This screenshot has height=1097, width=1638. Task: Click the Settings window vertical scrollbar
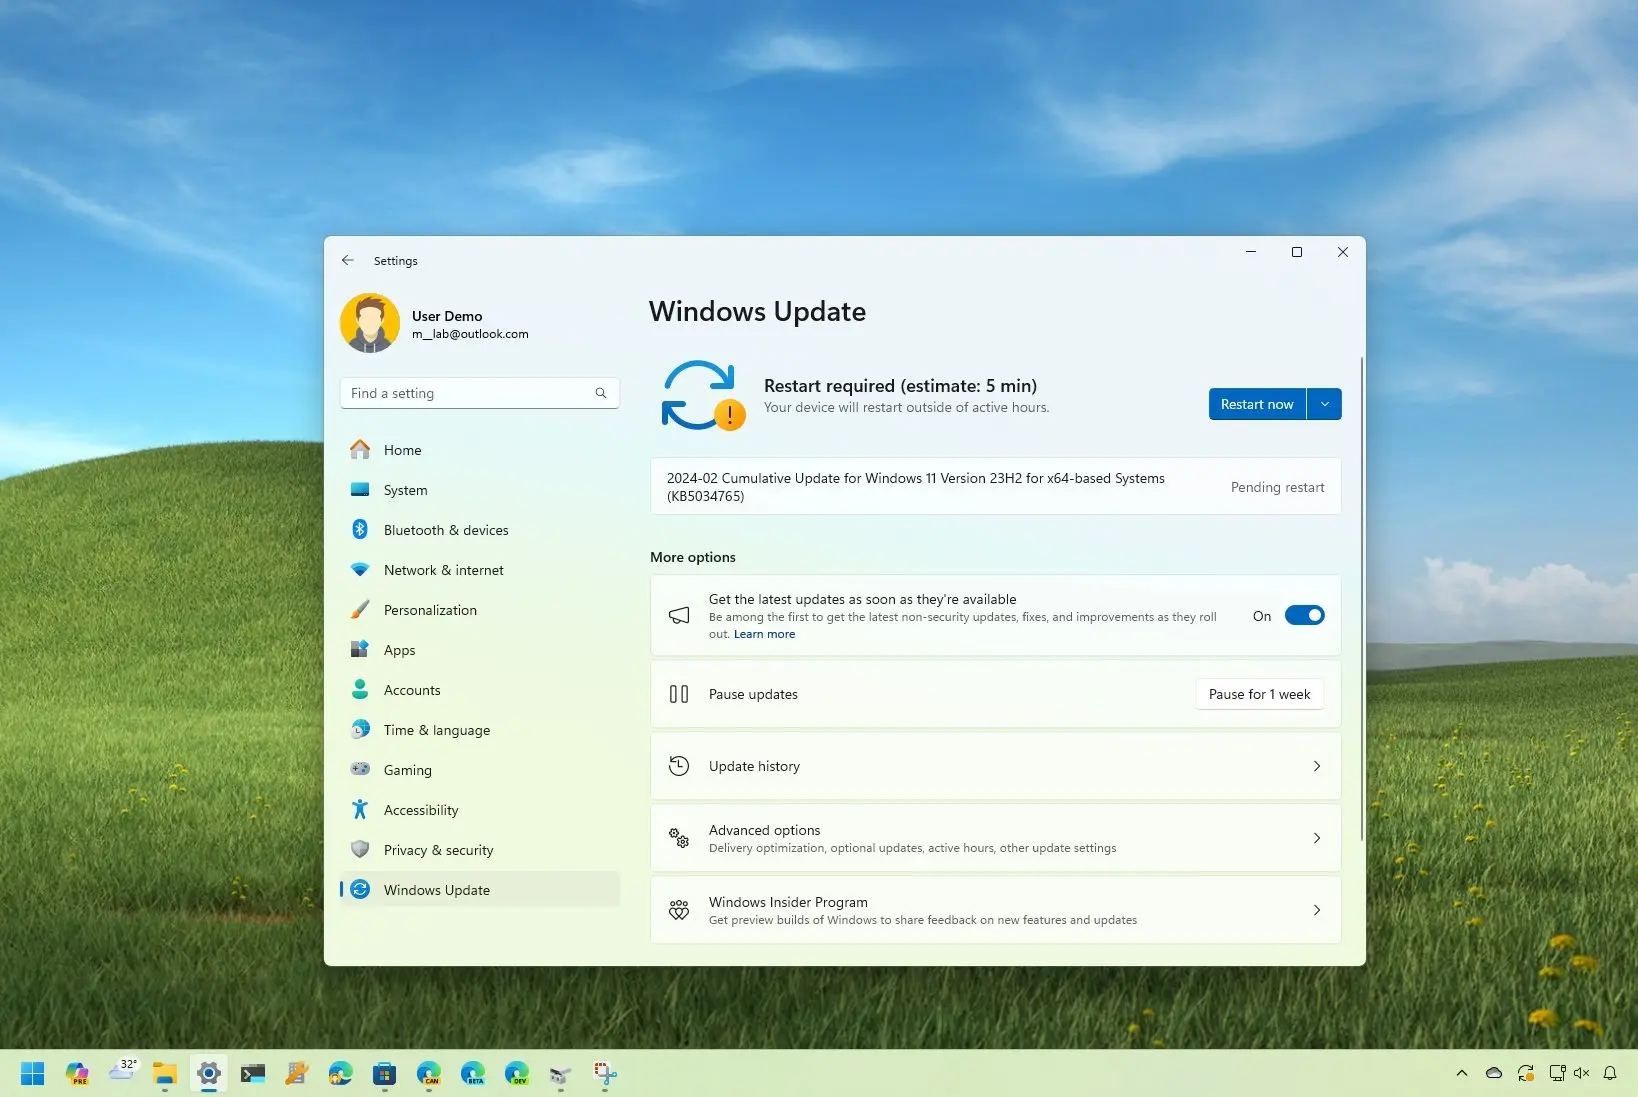pyautogui.click(x=1361, y=598)
